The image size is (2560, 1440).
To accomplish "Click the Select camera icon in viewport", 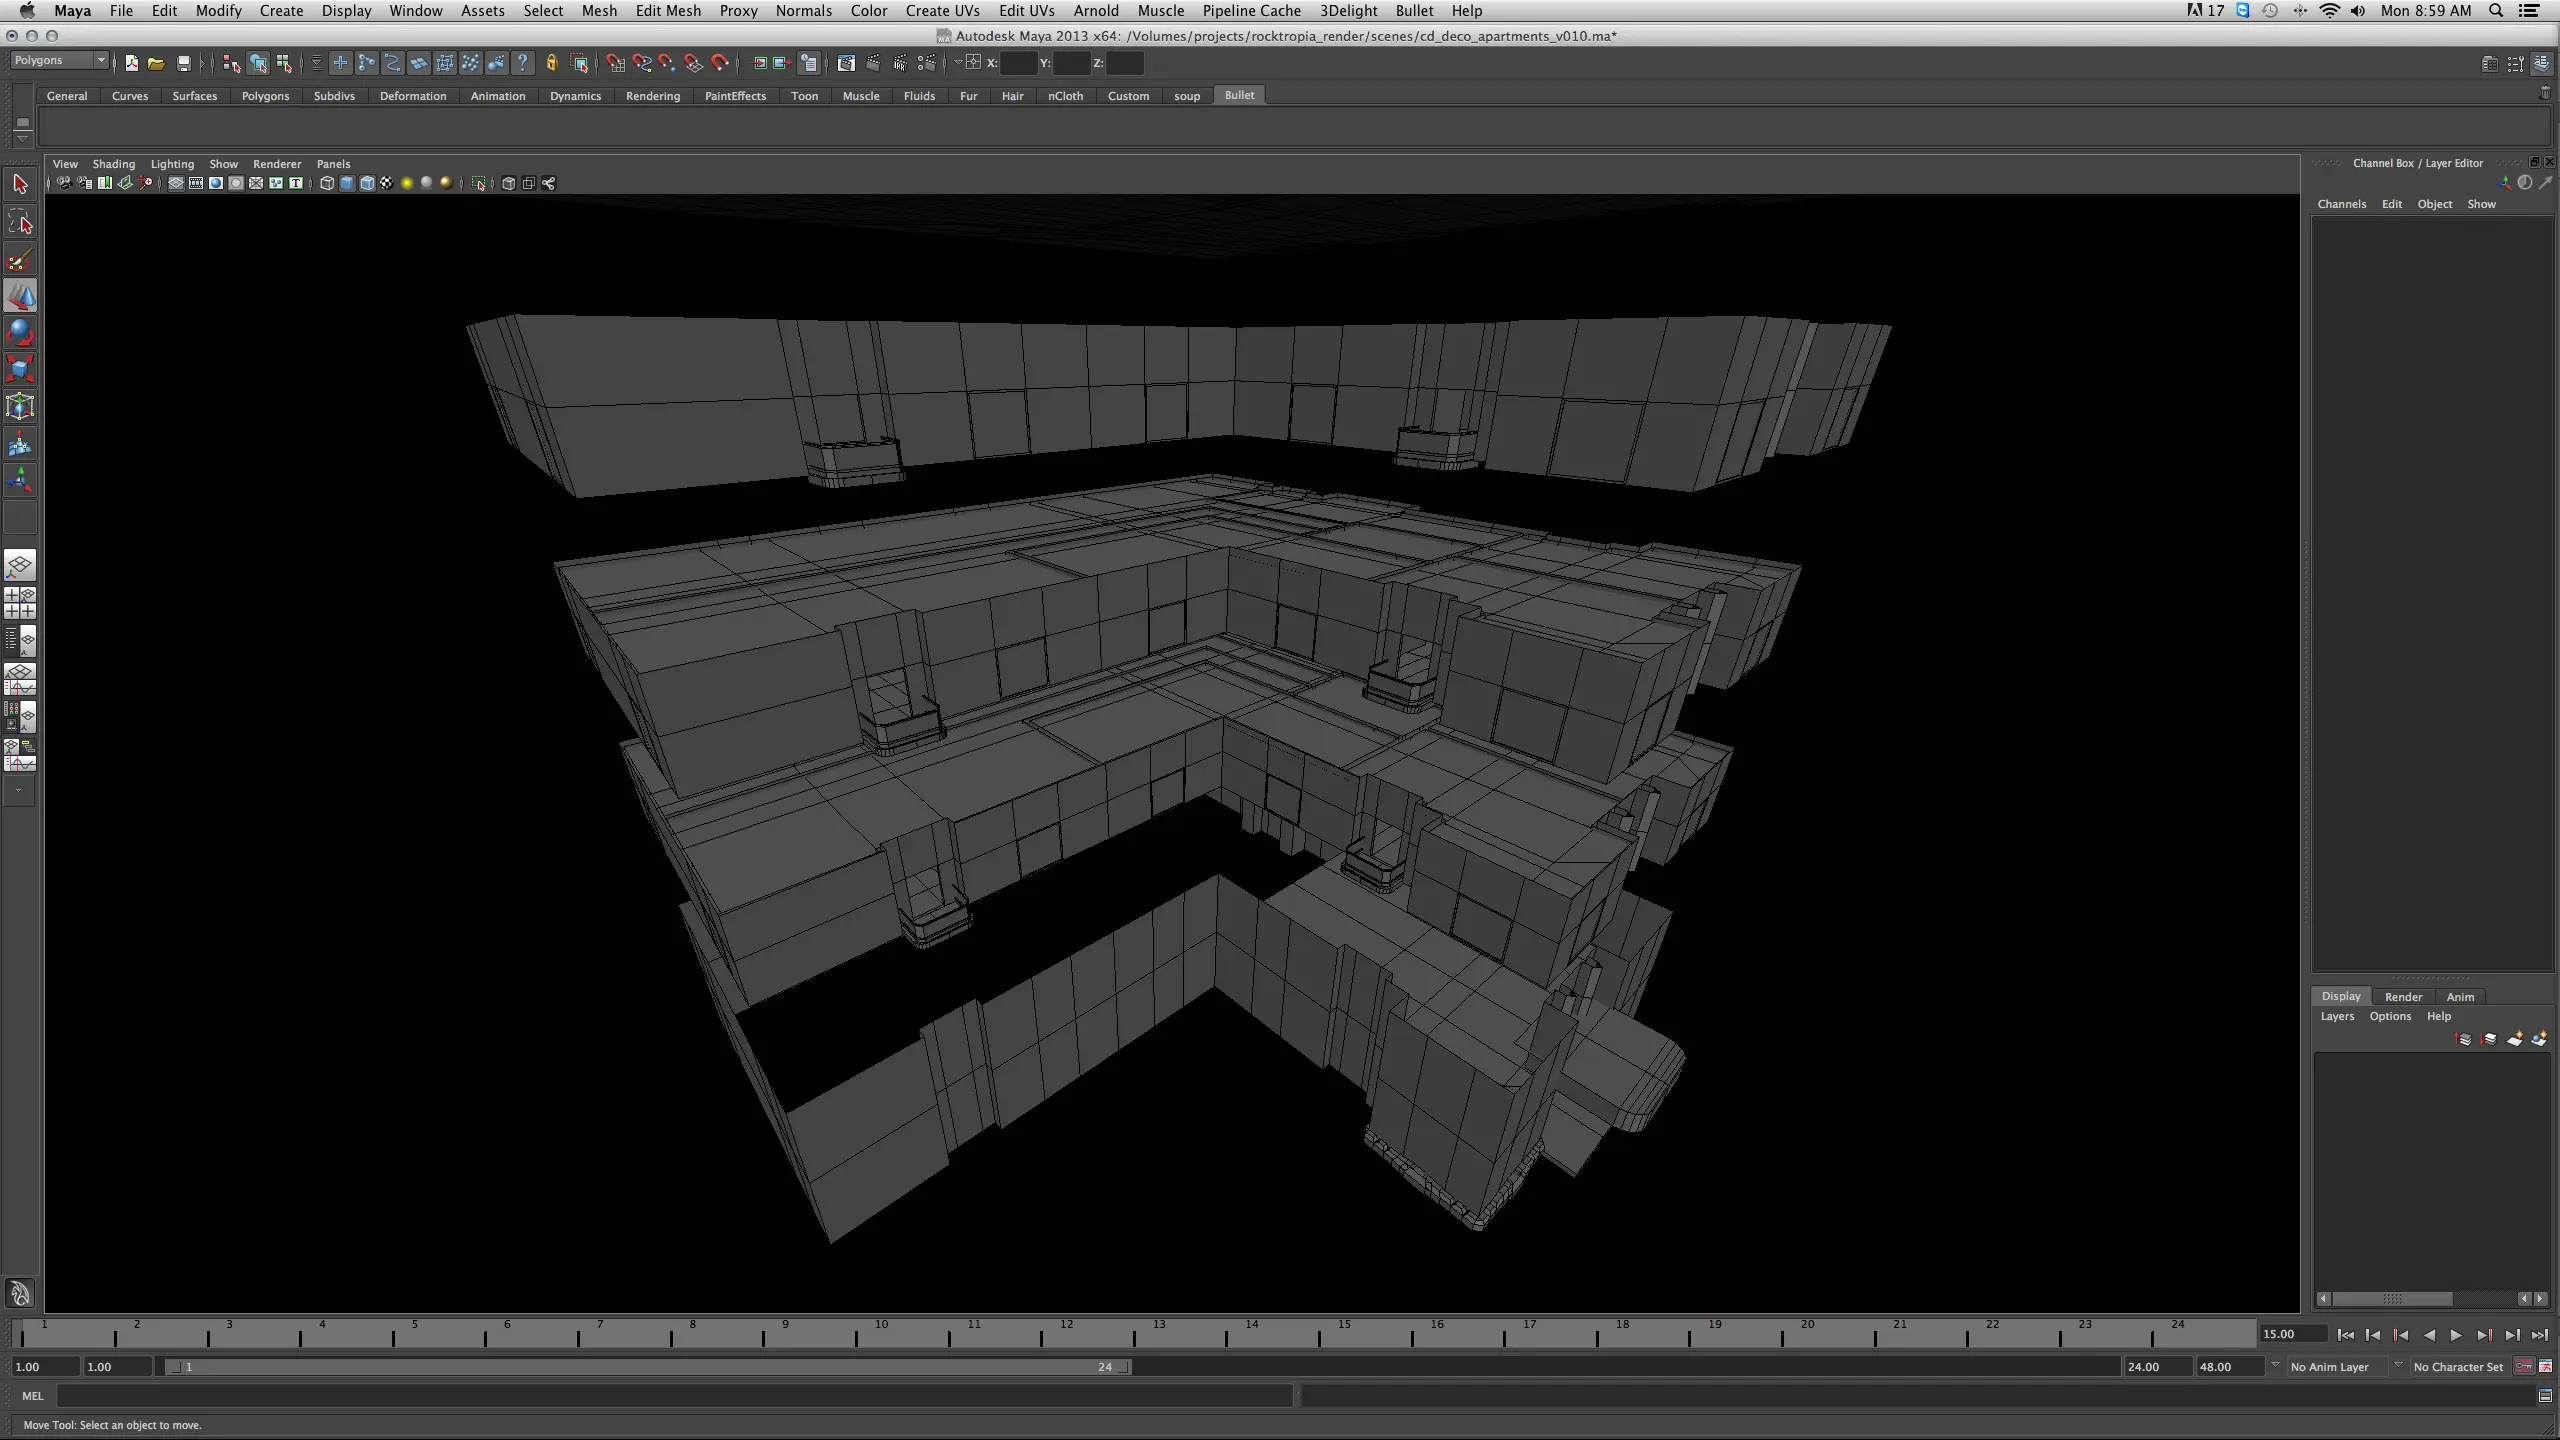I will pyautogui.click(x=64, y=183).
